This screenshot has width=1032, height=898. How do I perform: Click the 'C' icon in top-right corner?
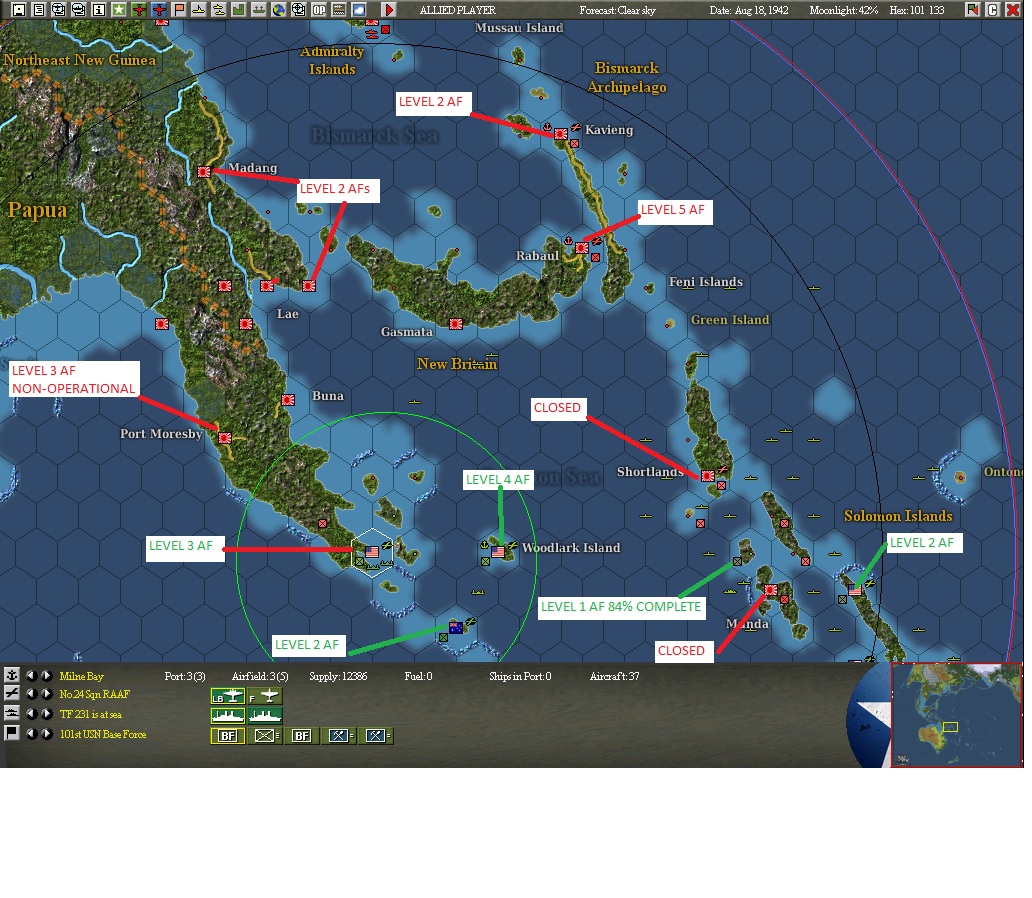pyautogui.click(x=993, y=9)
